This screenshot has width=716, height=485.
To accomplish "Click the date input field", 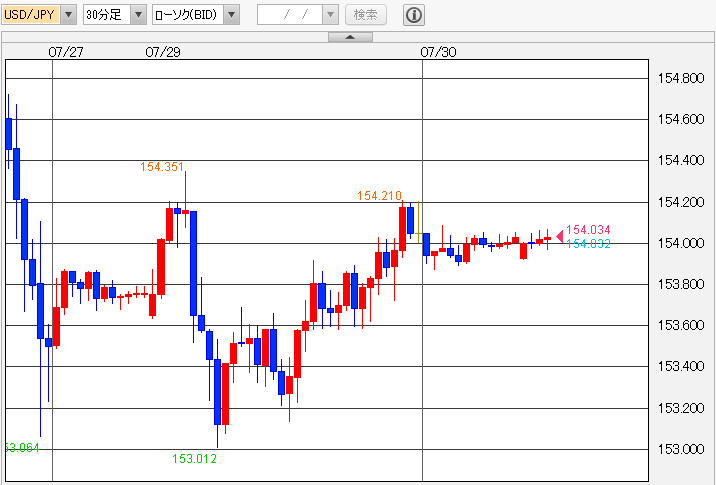I will pos(290,15).
